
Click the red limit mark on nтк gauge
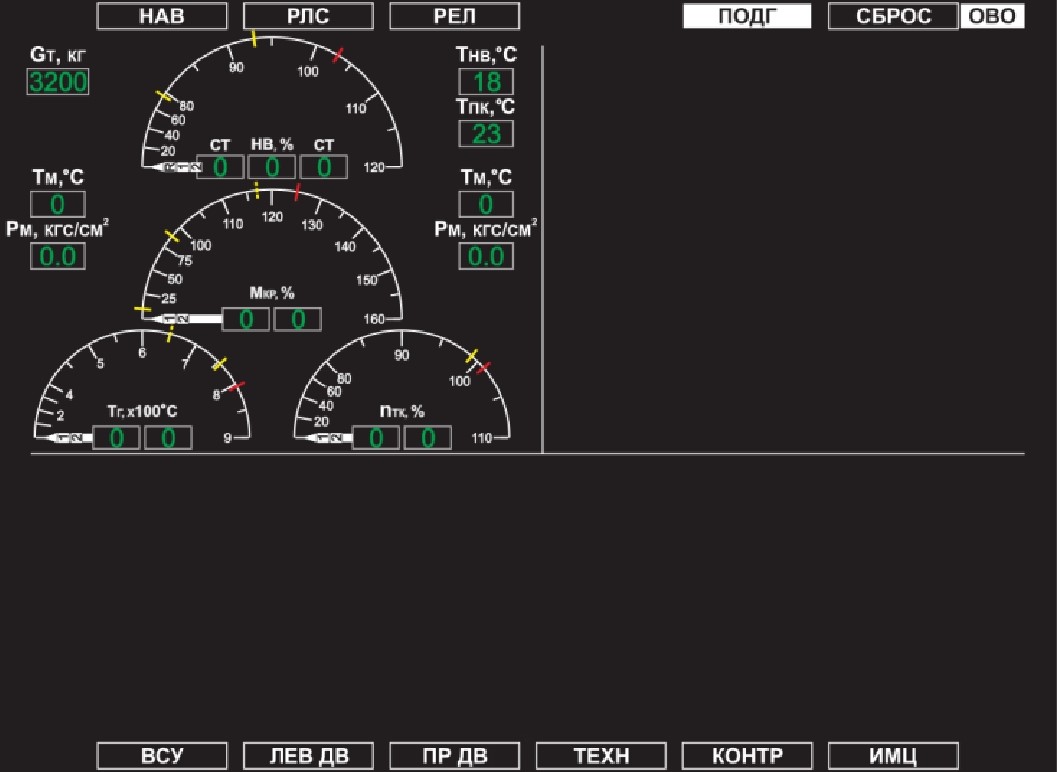(484, 369)
